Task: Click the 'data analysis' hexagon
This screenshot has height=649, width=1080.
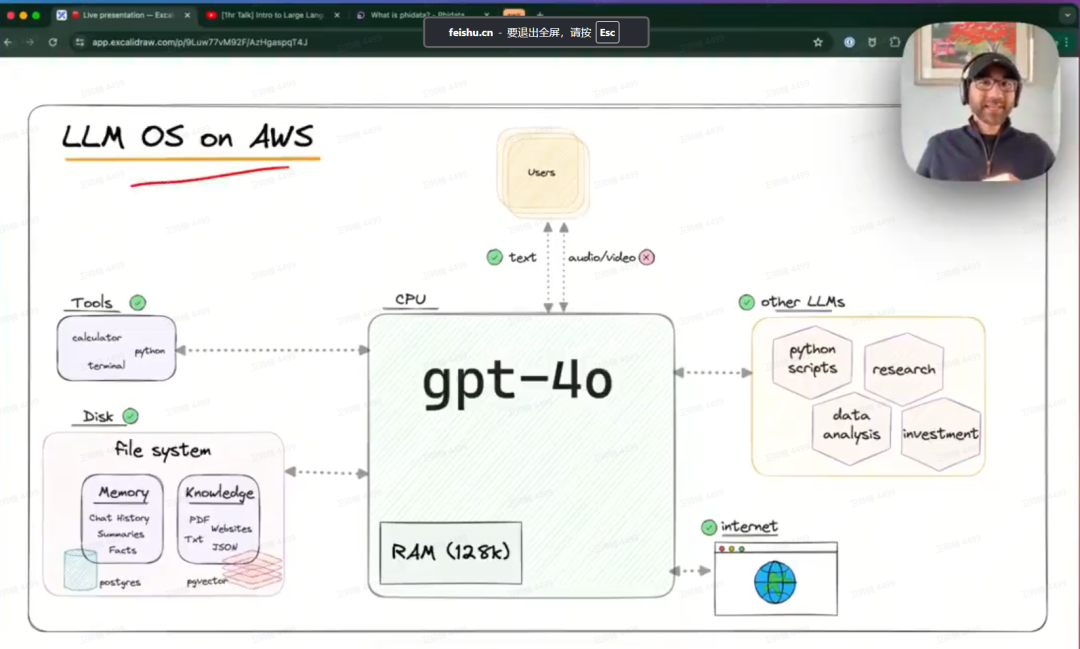Action: (851, 427)
